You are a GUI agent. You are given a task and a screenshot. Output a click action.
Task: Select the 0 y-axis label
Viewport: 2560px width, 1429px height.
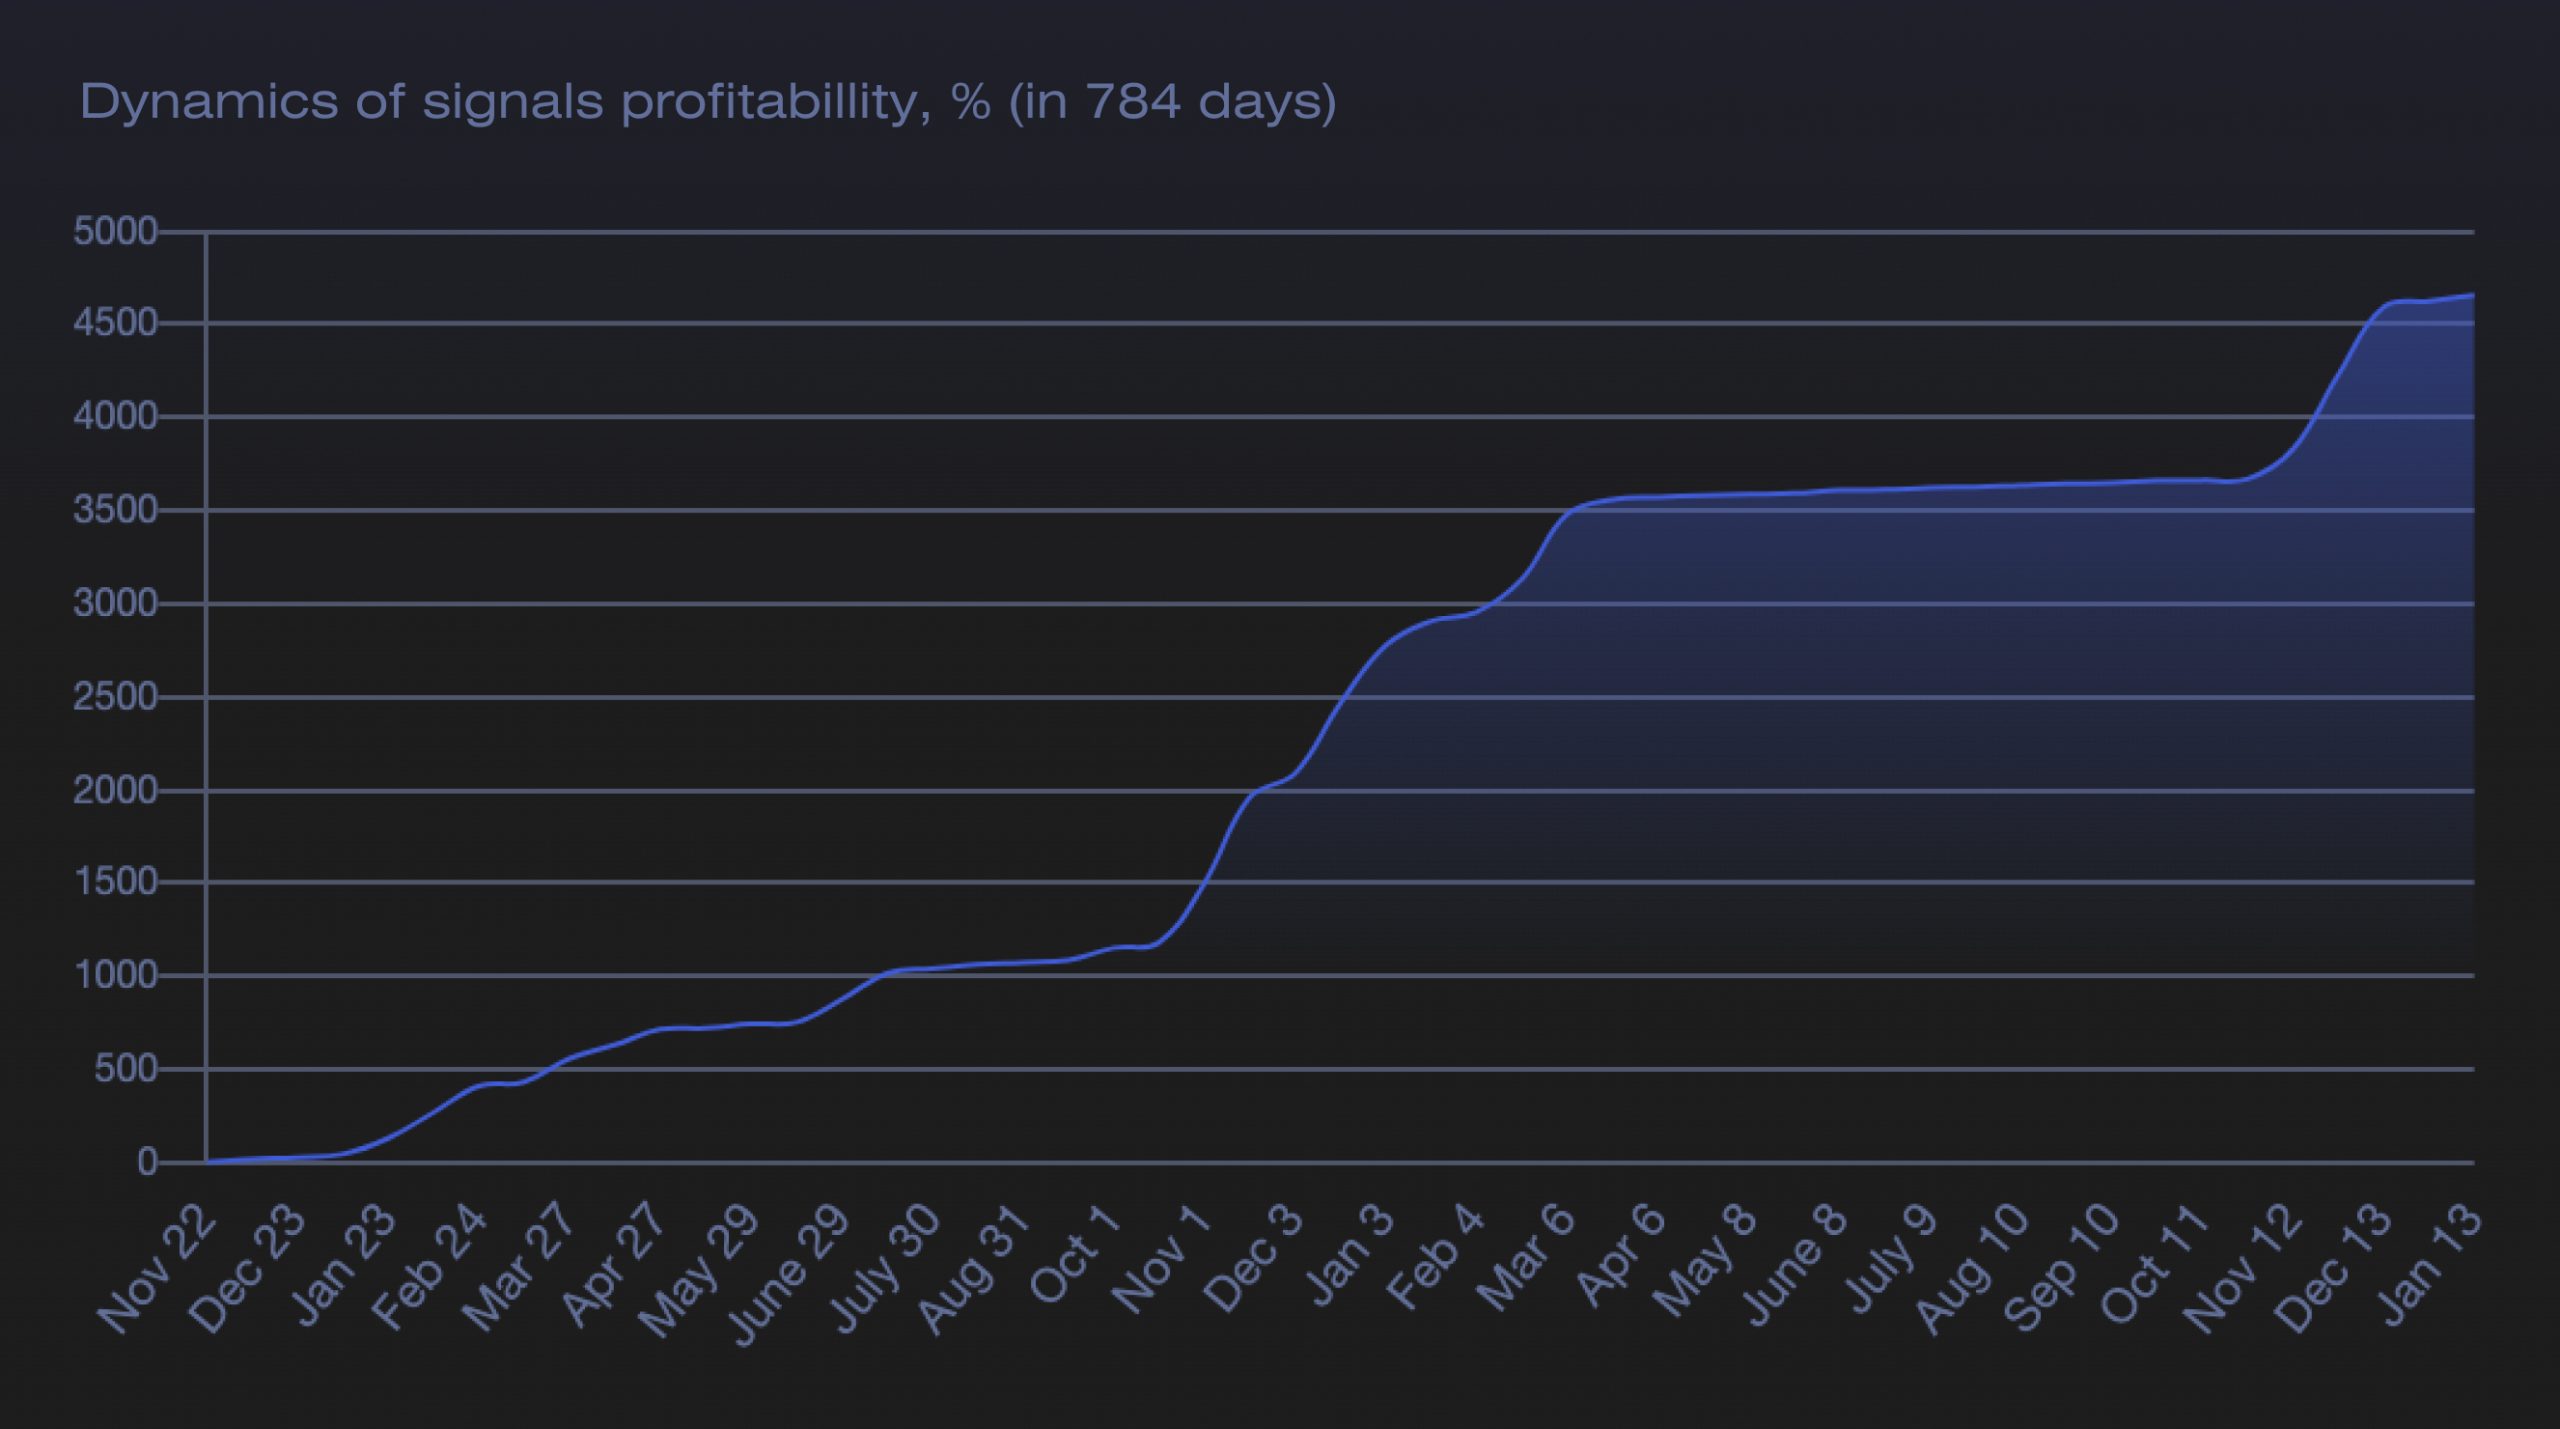(x=147, y=1162)
